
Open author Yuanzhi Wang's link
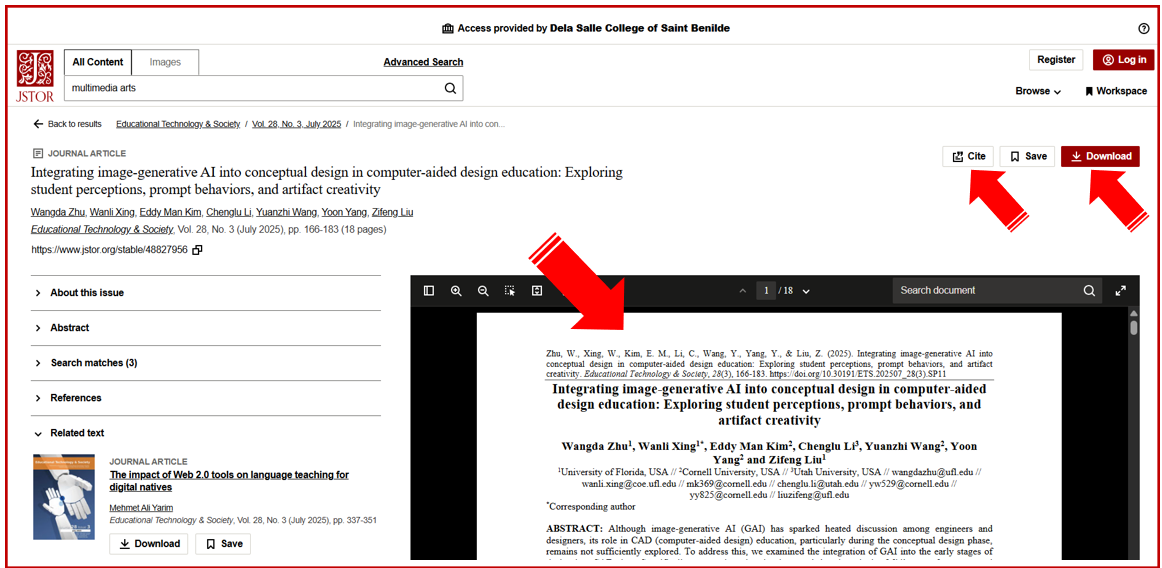tap(286, 212)
